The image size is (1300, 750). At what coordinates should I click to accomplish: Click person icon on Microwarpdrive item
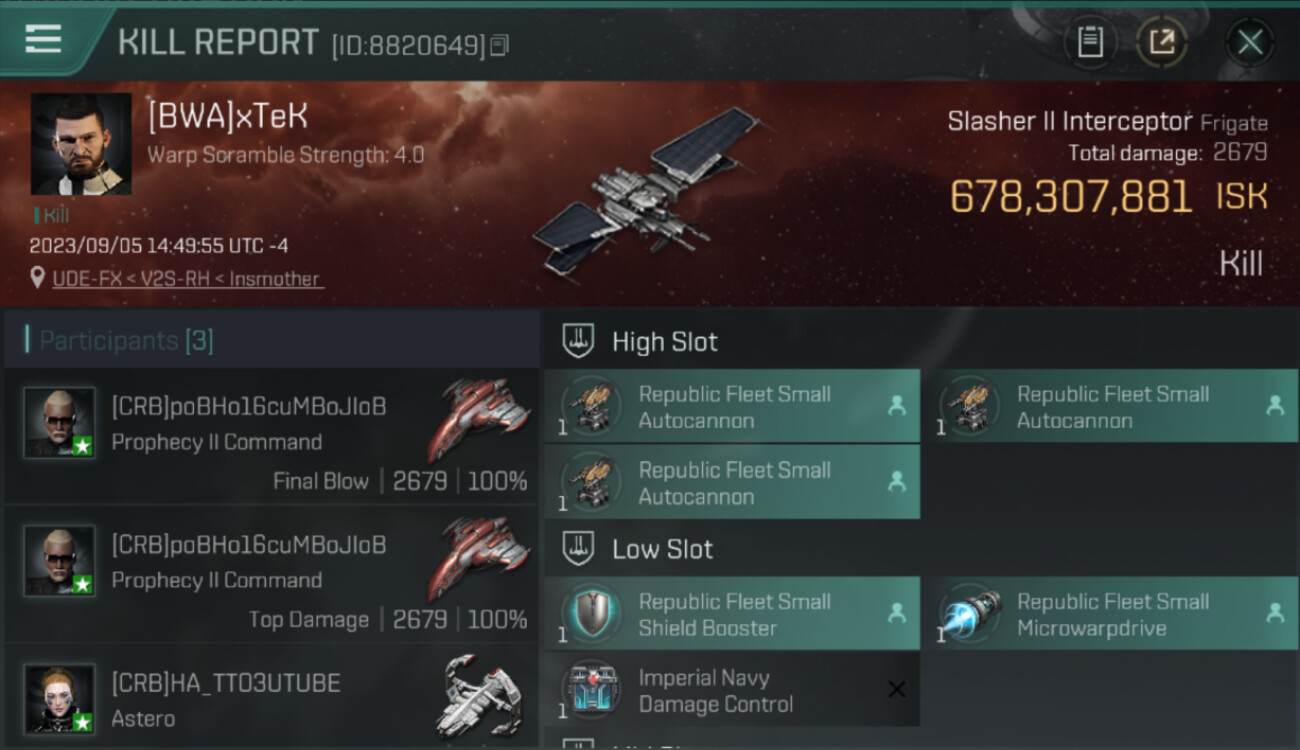click(1275, 613)
